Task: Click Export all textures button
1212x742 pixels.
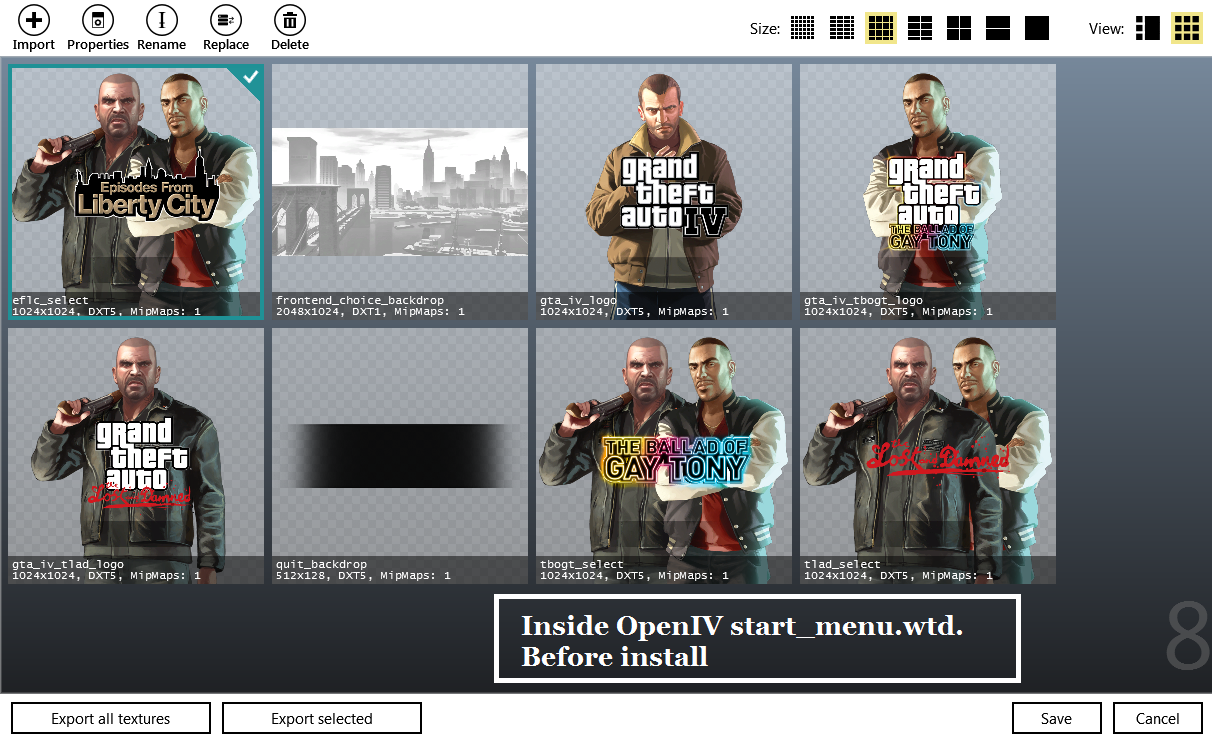Action: coord(111,718)
